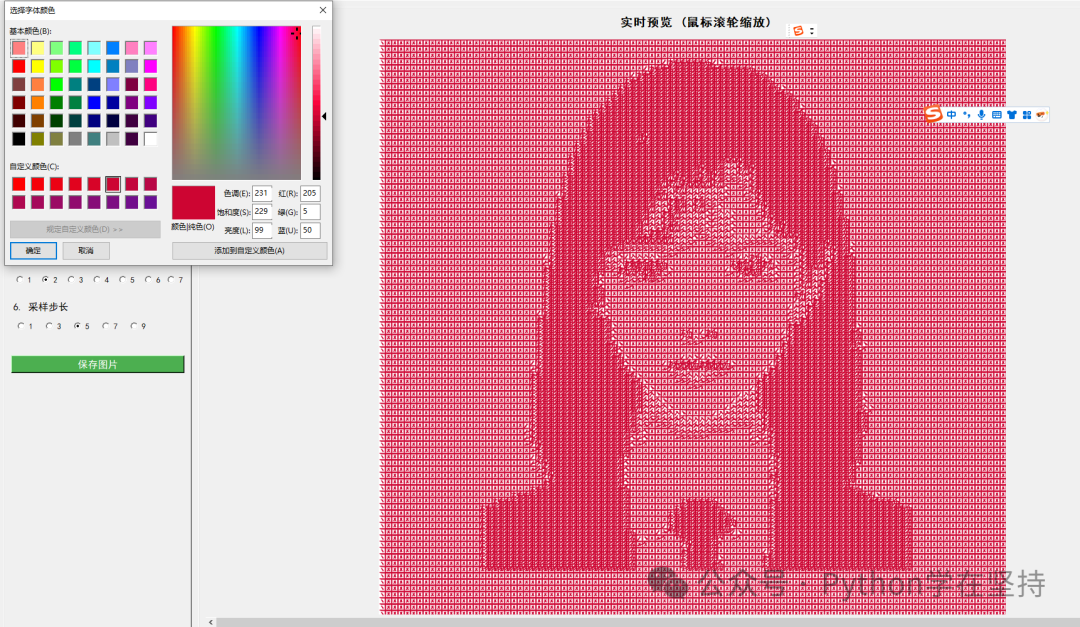Screen dimensions: 1080x627
Task: Click the luminance slider arrow handle
Action: tap(324, 116)
